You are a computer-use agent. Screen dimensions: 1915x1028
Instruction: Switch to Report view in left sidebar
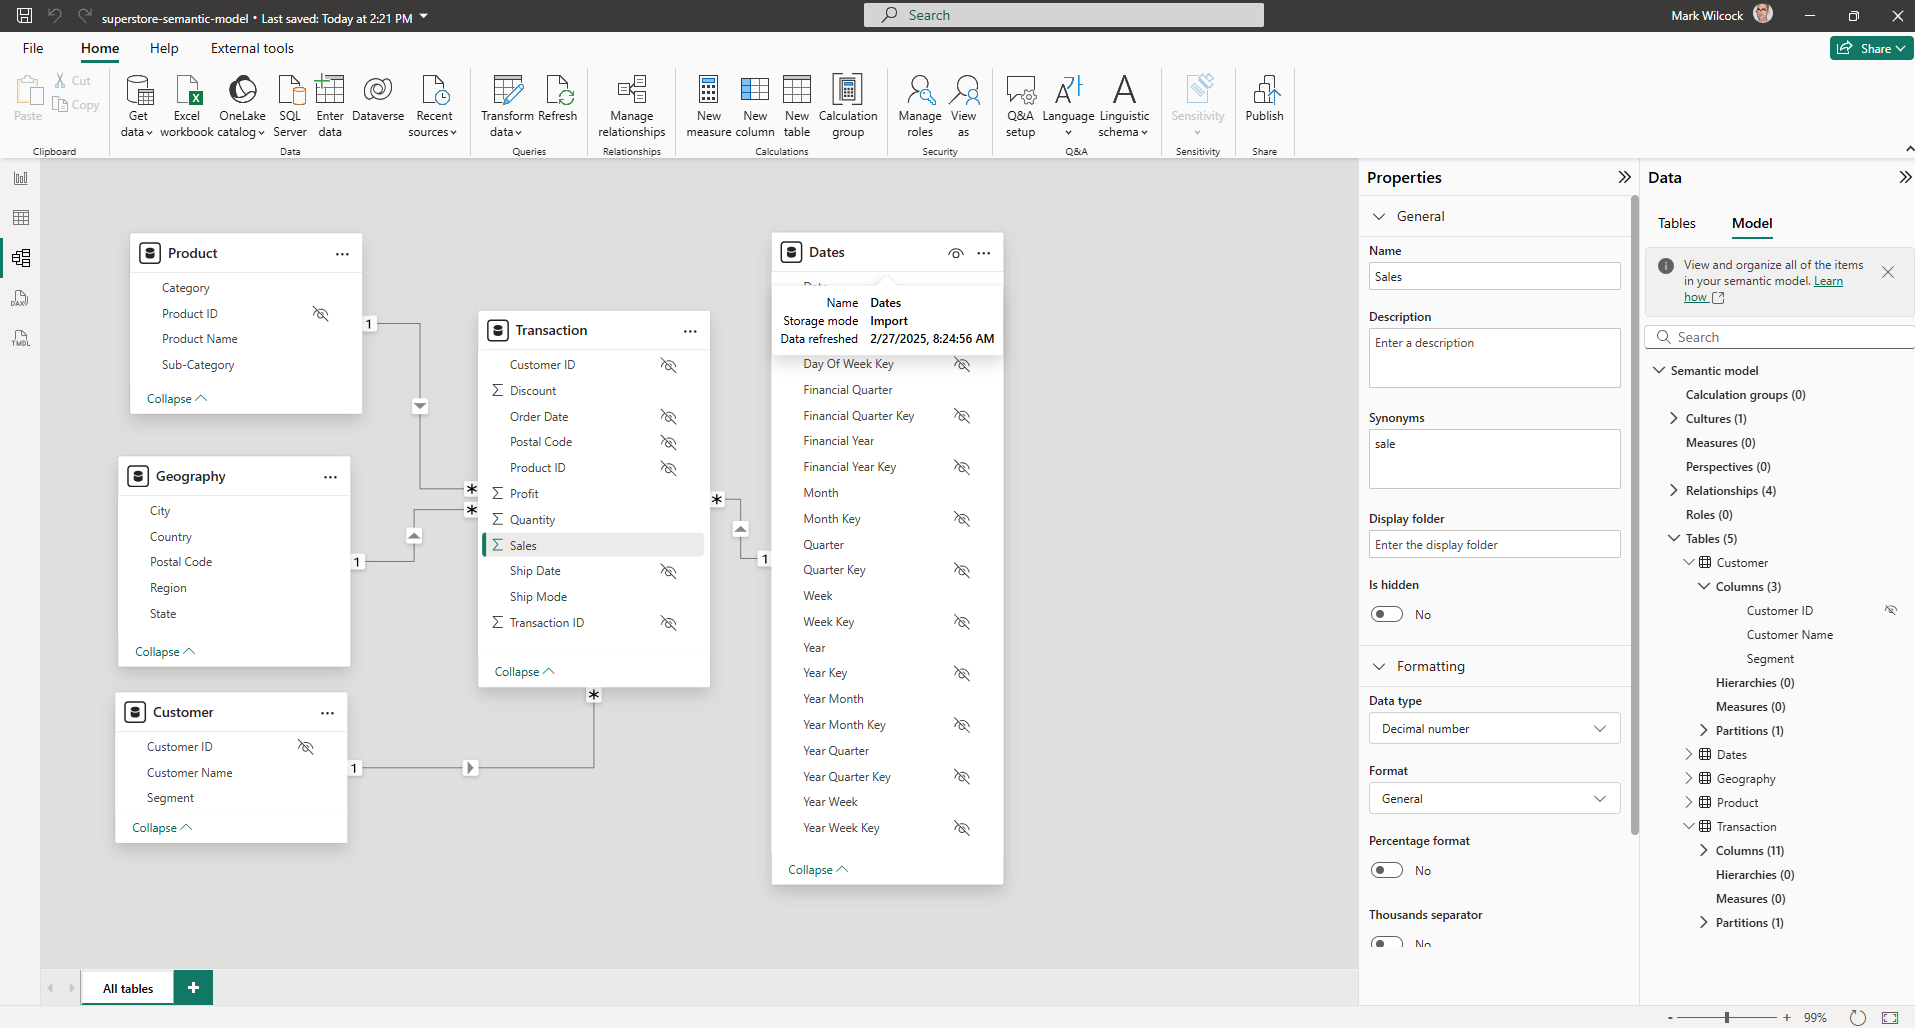point(21,177)
